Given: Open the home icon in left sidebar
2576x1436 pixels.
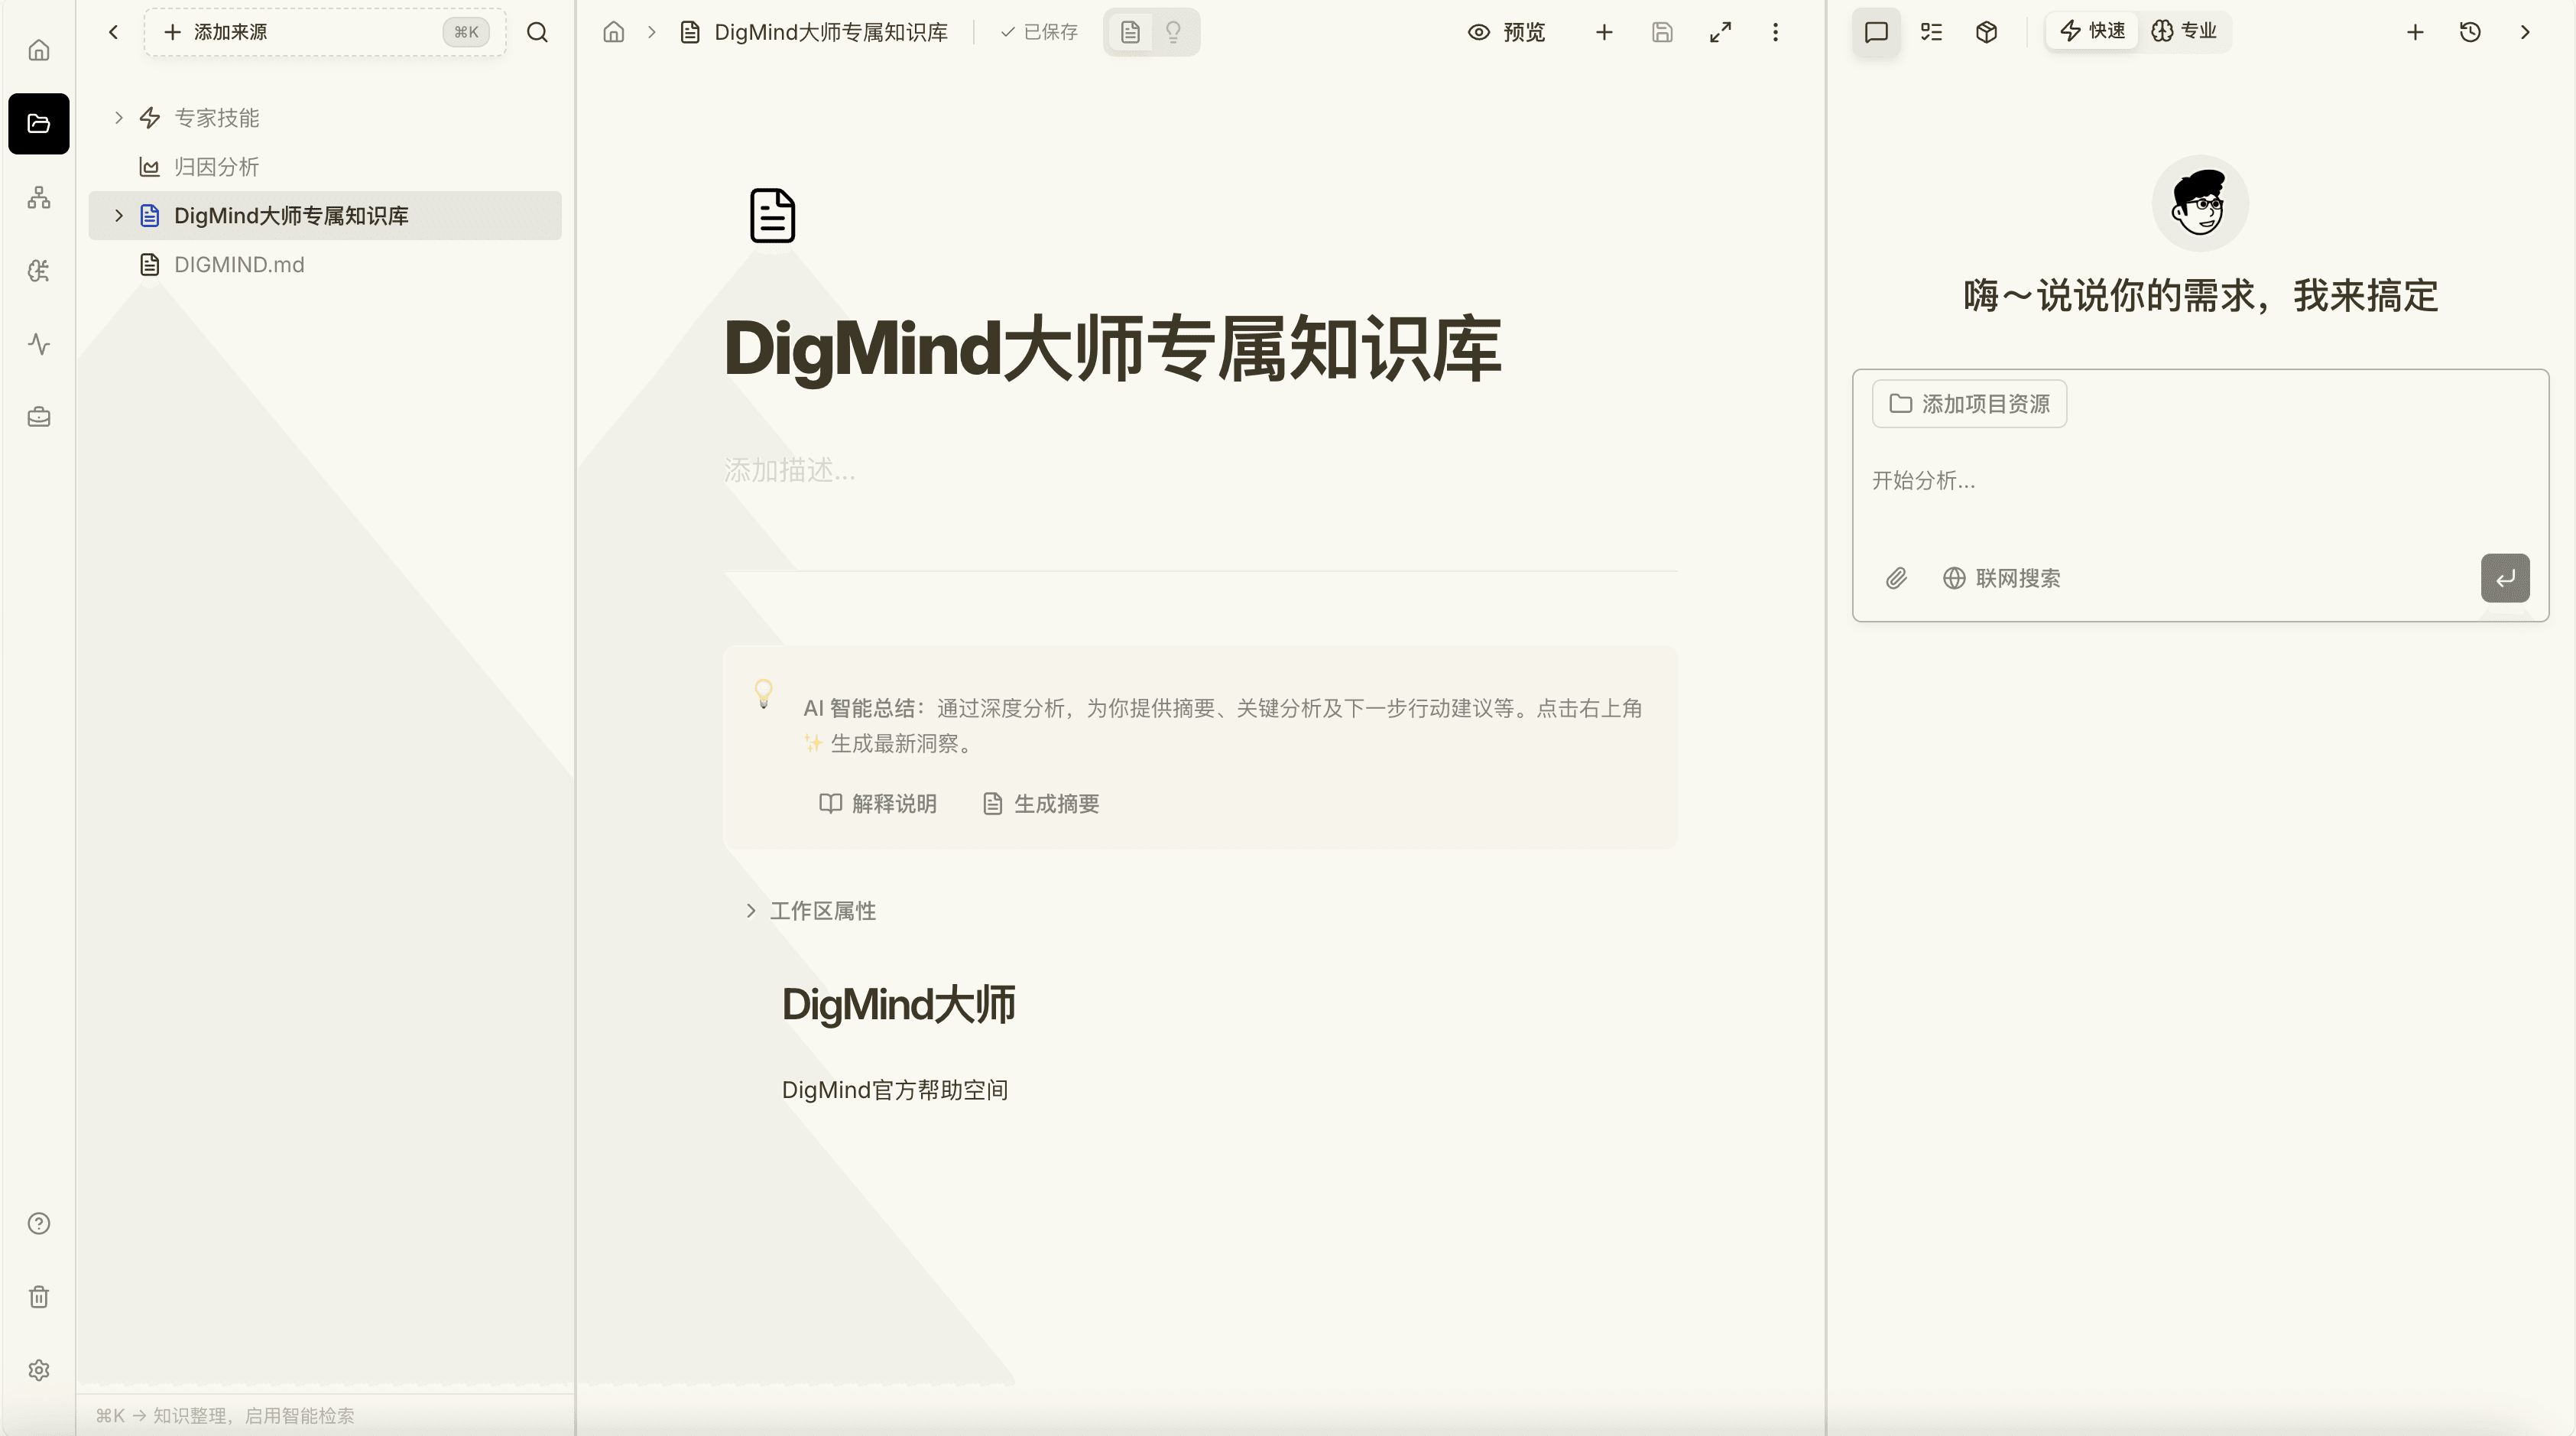Looking at the screenshot, I should tap(38, 50).
